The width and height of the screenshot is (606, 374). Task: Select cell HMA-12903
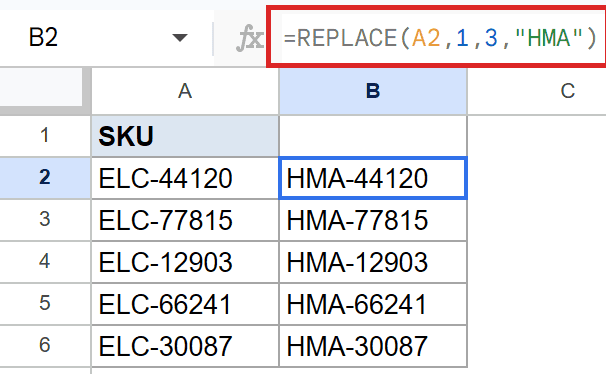pyautogui.click(x=373, y=262)
